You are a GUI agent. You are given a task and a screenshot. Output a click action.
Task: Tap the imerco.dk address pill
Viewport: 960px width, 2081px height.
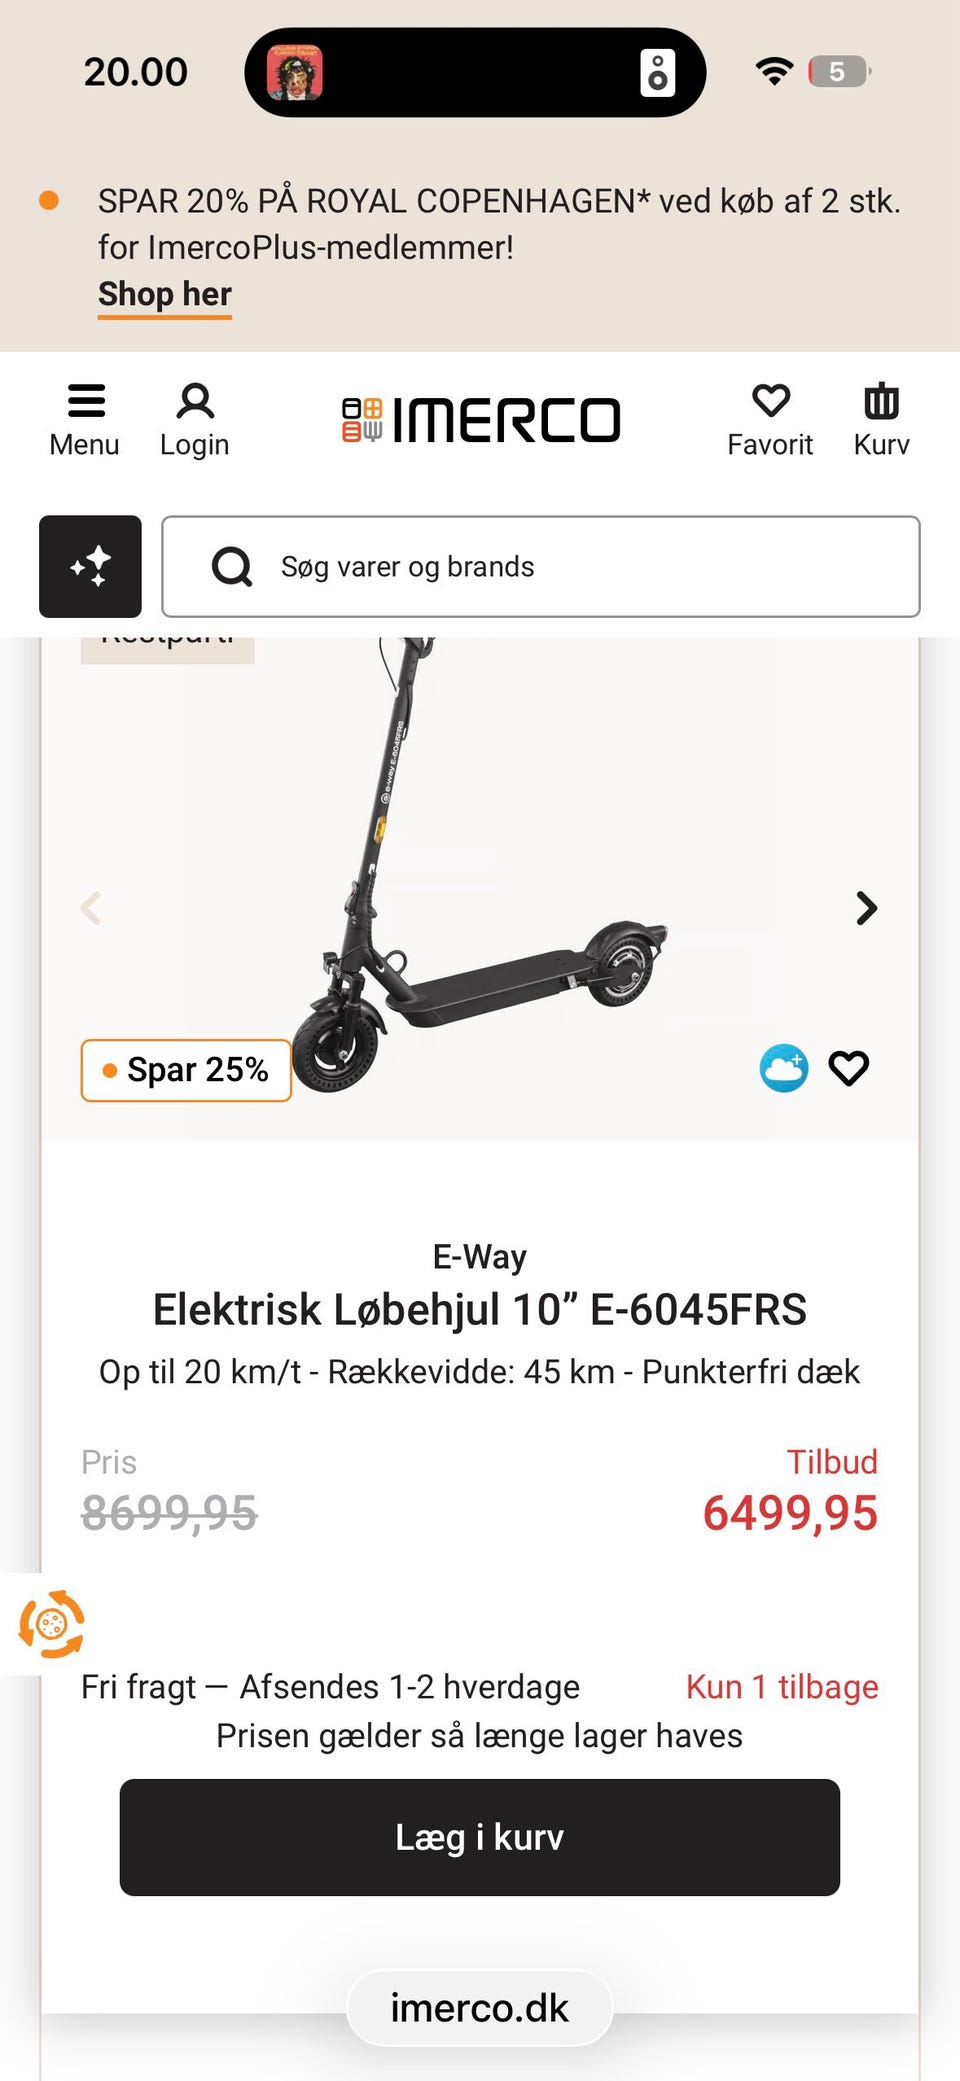point(480,2008)
